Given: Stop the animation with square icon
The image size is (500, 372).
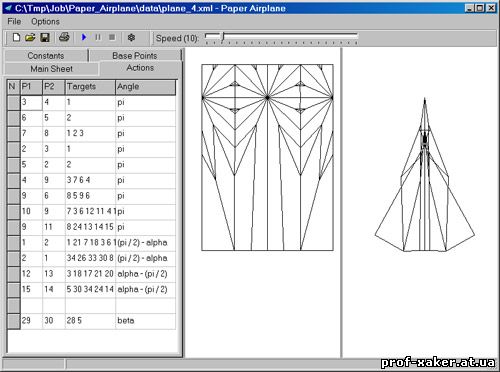Looking at the screenshot, I should [112, 37].
